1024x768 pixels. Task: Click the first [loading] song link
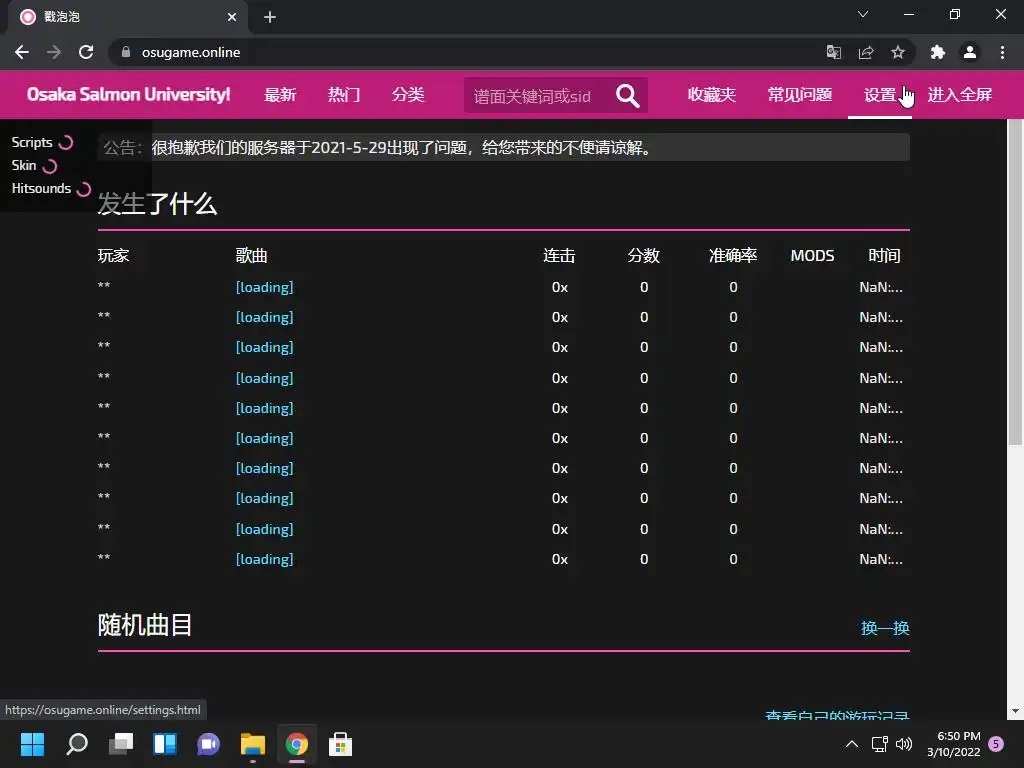coord(264,287)
